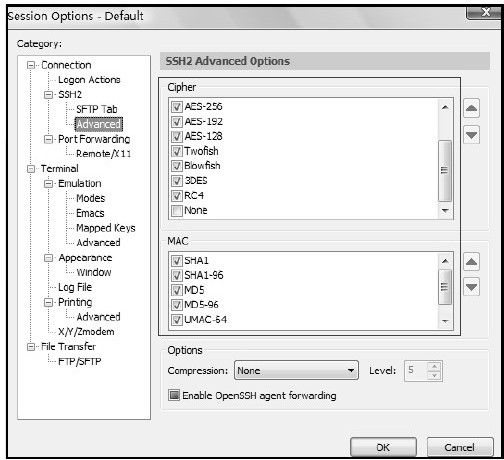Disable the RC4 cipher

[177, 195]
